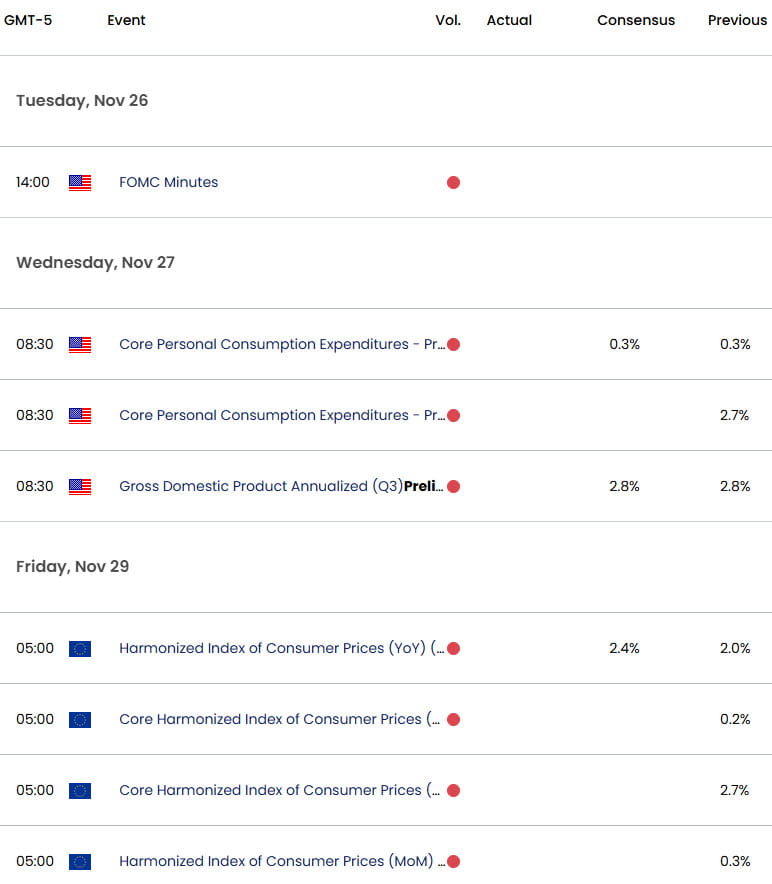Click the 2.0% previous value on HICP row

(734, 648)
